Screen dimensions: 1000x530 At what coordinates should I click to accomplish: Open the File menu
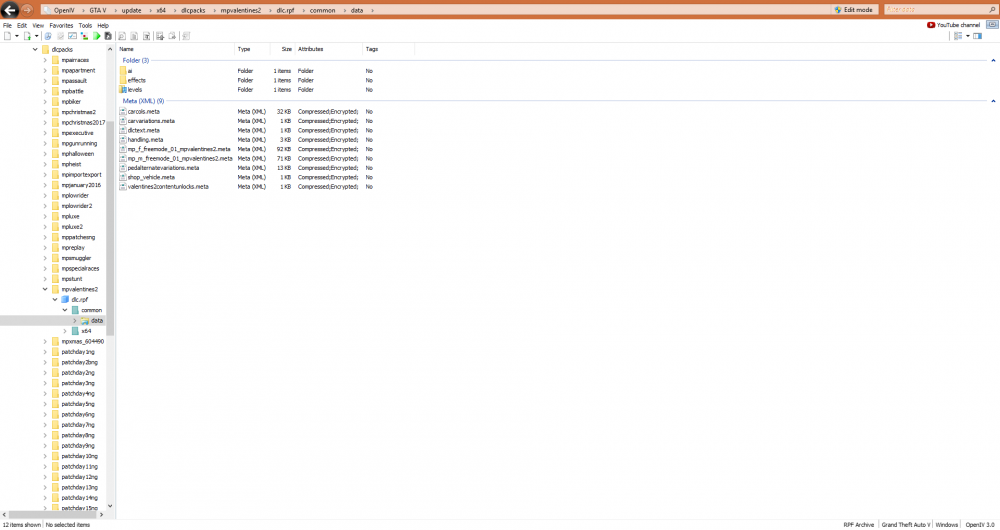(7, 26)
